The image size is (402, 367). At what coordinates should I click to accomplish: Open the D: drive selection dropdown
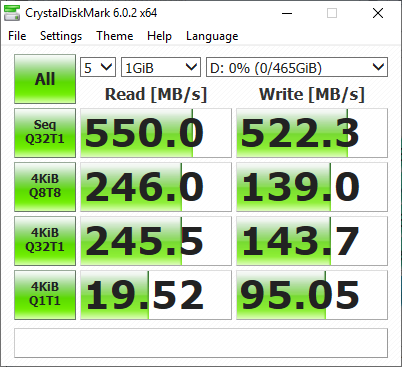[x=297, y=67]
